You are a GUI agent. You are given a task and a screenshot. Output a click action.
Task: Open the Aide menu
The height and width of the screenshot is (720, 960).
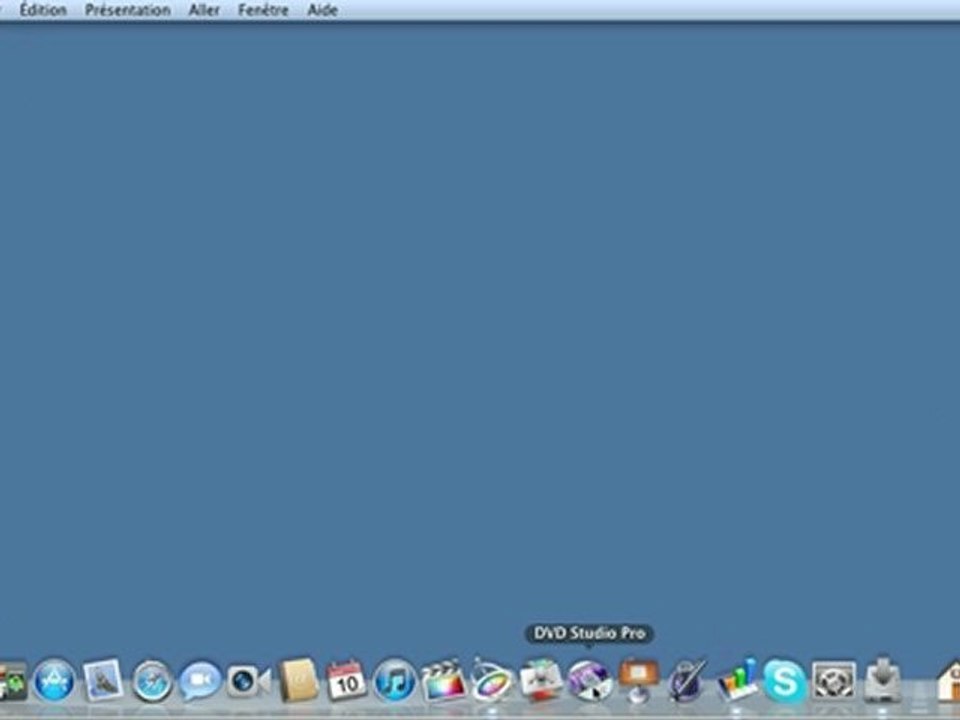(x=323, y=10)
